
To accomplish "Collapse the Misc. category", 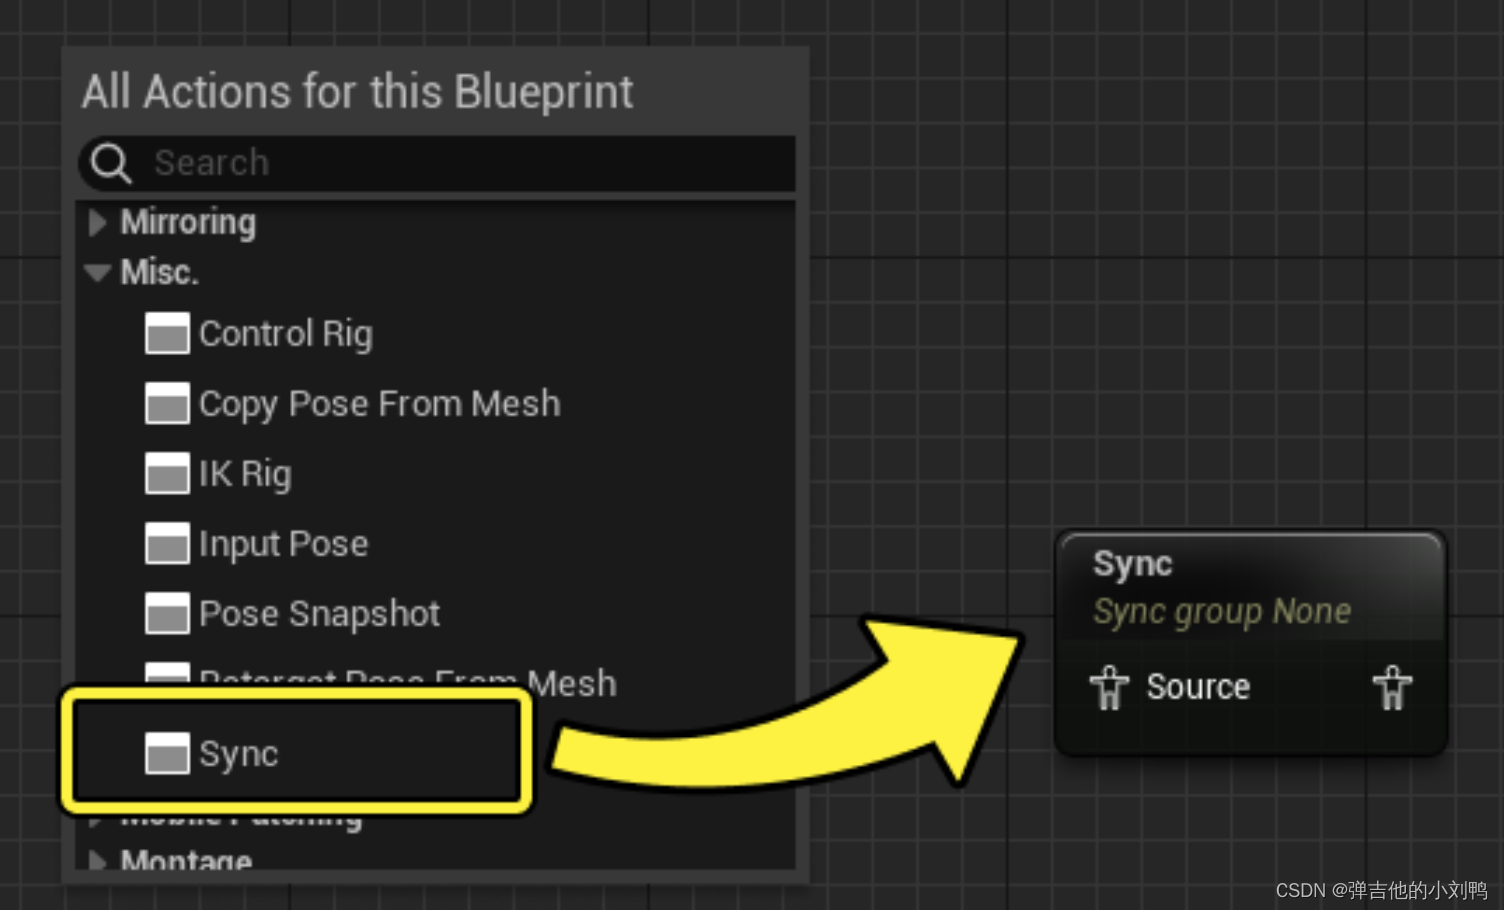I will click(97, 272).
